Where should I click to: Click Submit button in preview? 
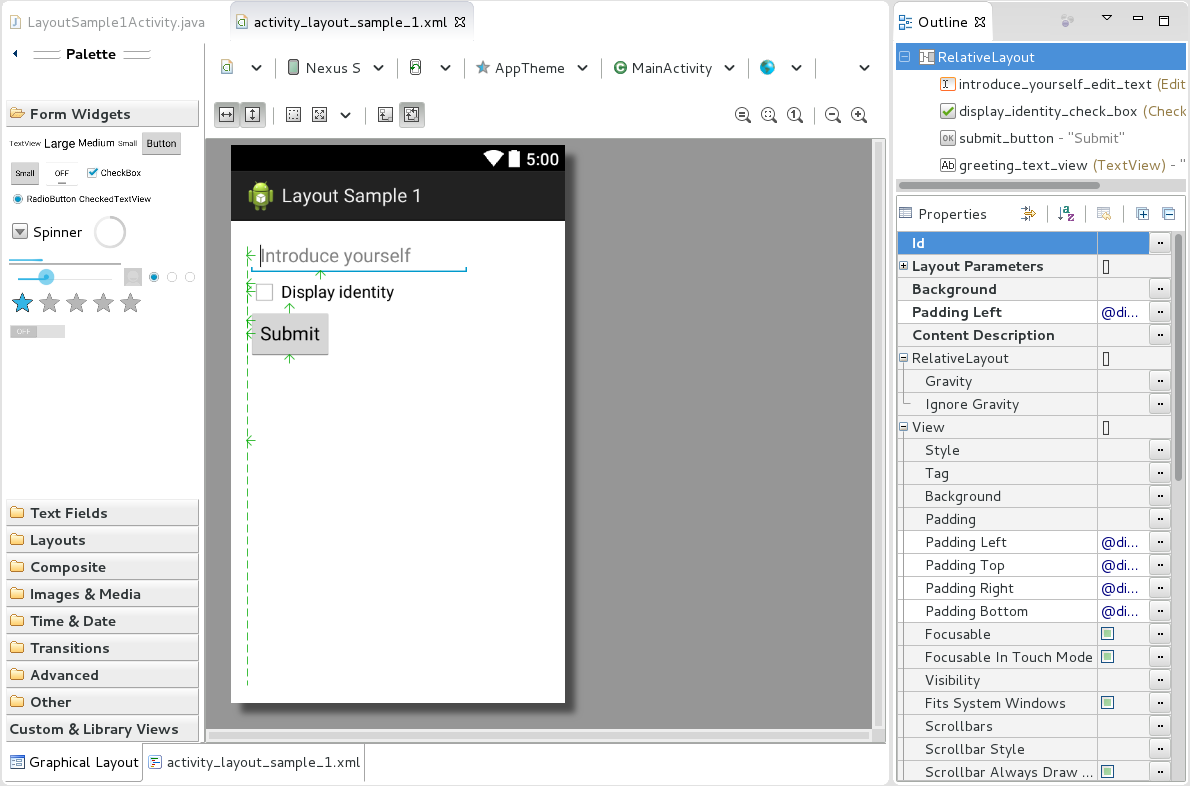pos(290,334)
